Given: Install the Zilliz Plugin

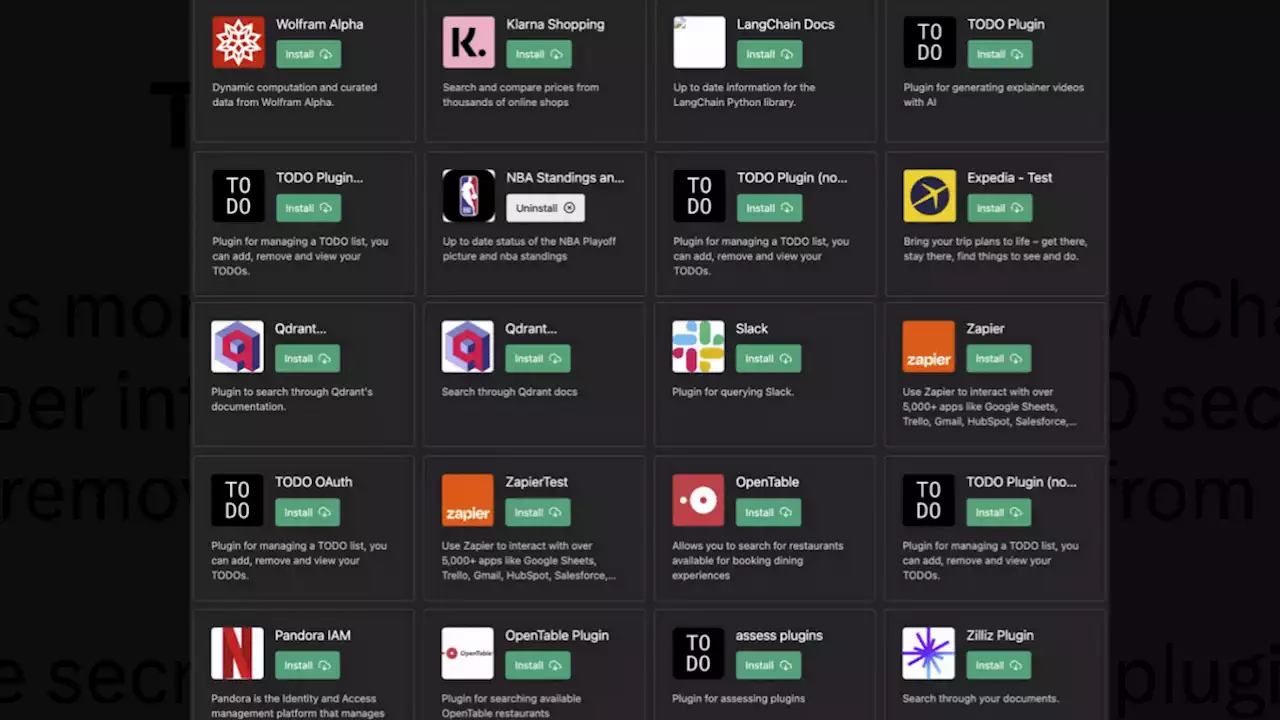Looking at the screenshot, I should click(999, 665).
